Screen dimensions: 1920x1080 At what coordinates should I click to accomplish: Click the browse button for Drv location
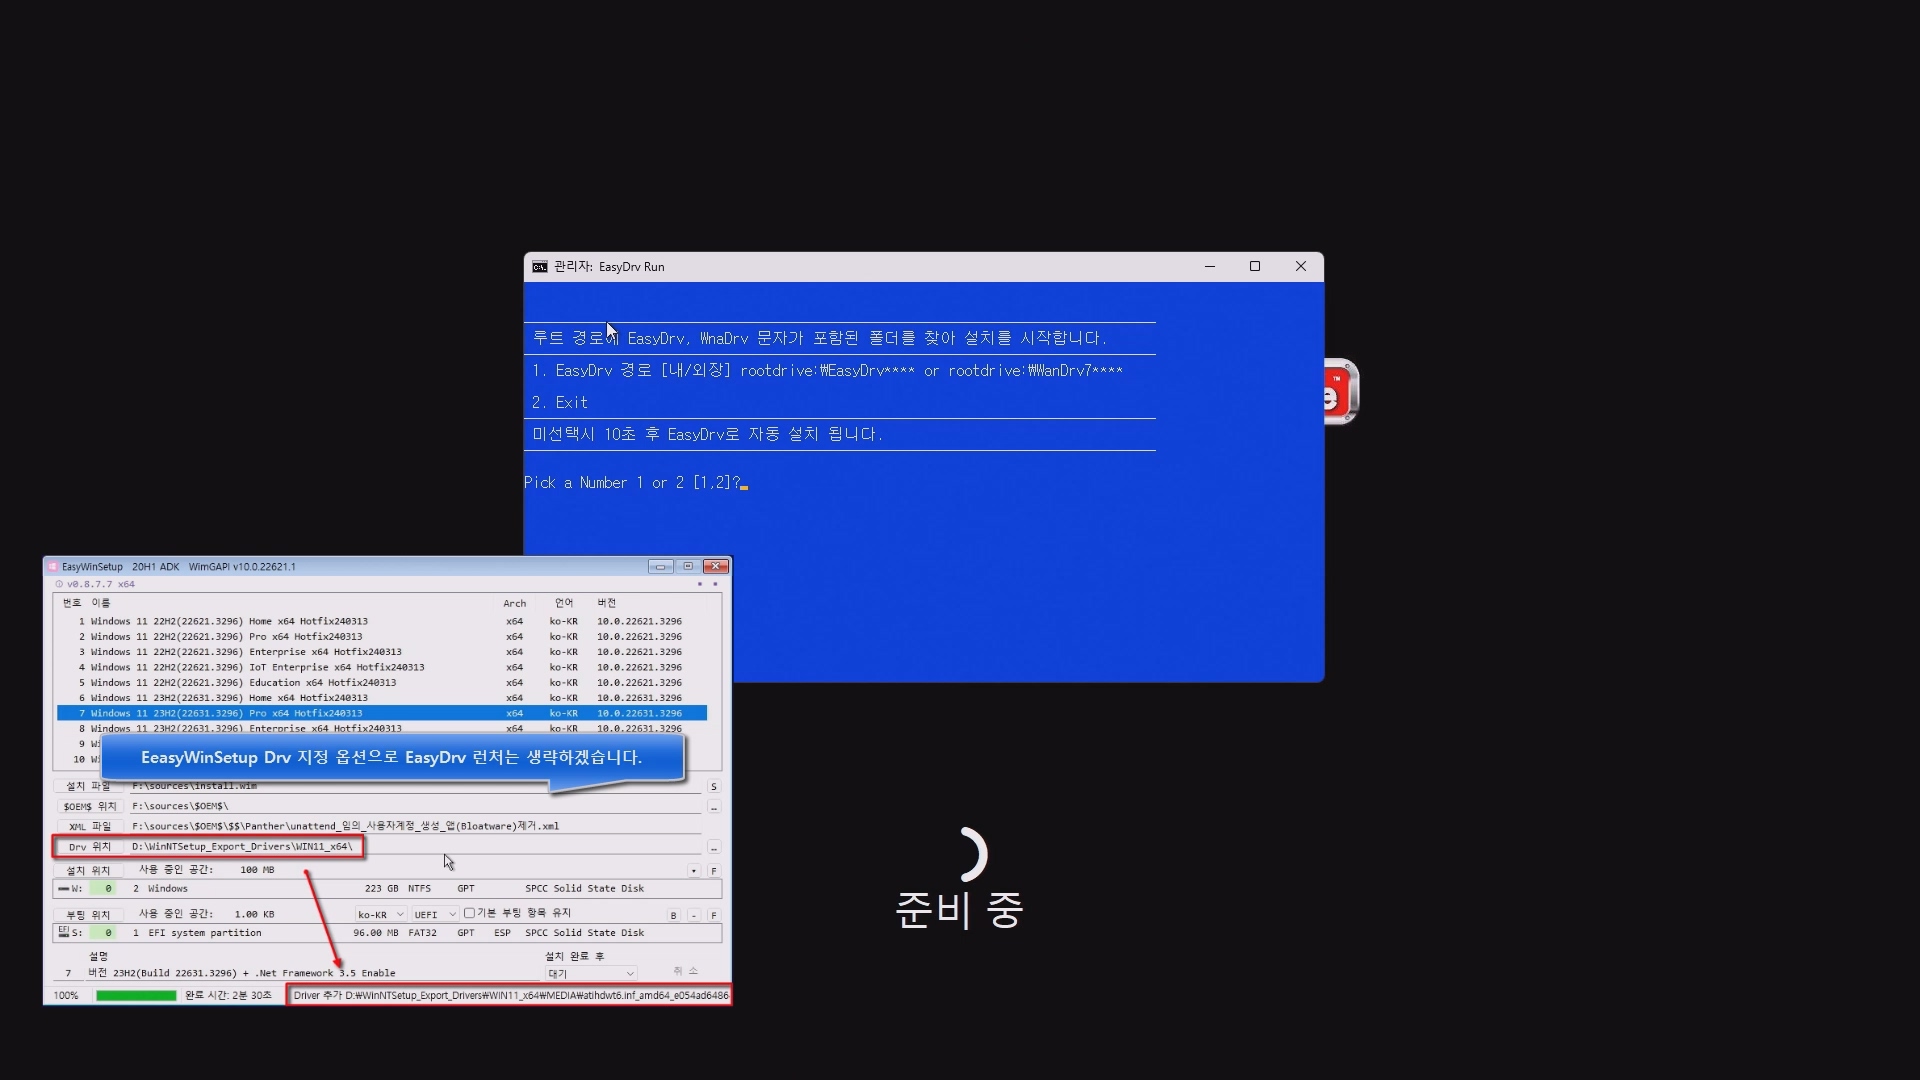713,847
